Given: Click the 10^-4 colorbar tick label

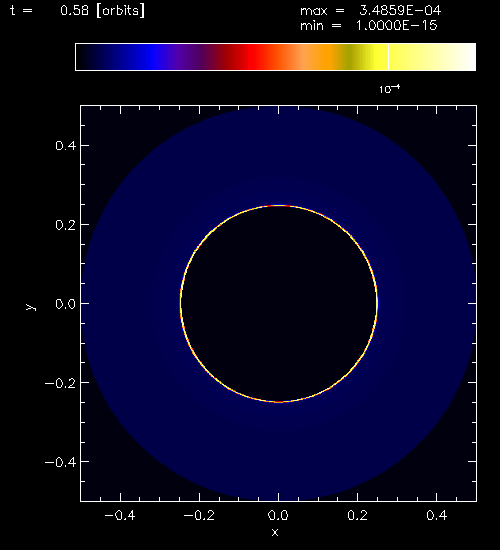Looking at the screenshot, I should [x=389, y=89].
